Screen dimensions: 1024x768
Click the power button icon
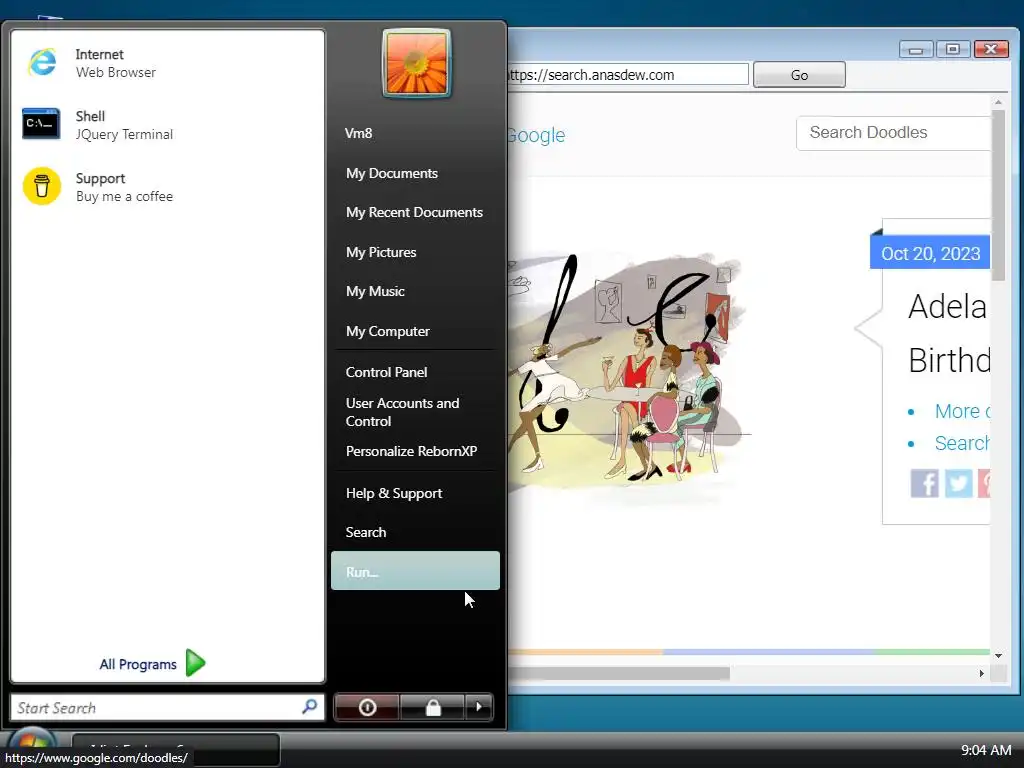tap(367, 707)
